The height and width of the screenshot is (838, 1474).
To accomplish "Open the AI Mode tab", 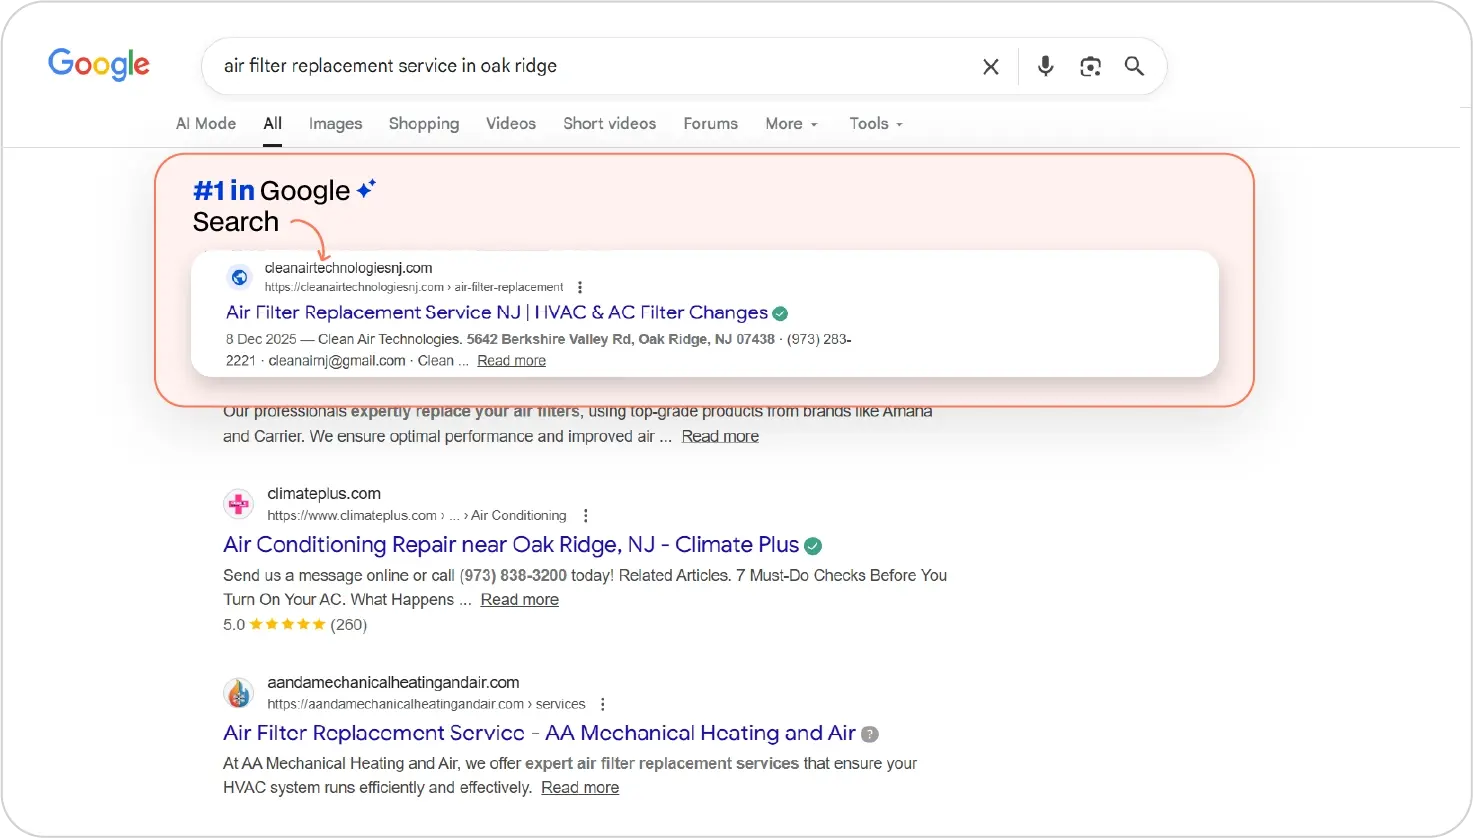I will pyautogui.click(x=206, y=124).
